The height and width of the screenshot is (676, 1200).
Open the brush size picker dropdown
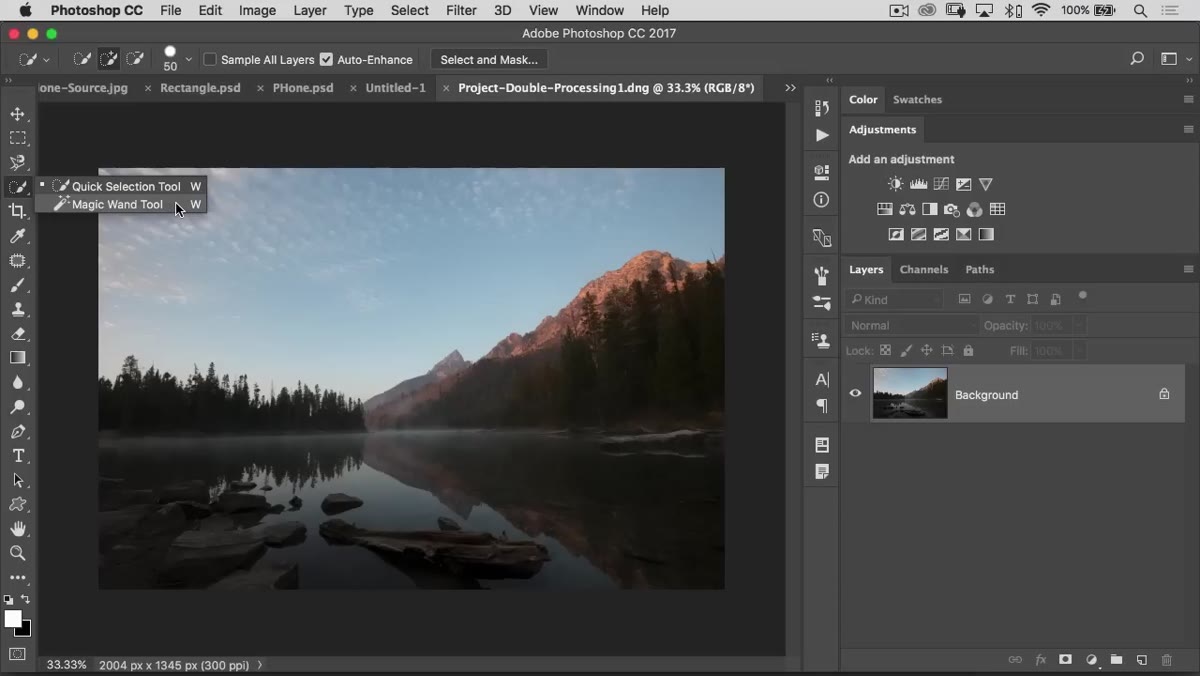188,60
